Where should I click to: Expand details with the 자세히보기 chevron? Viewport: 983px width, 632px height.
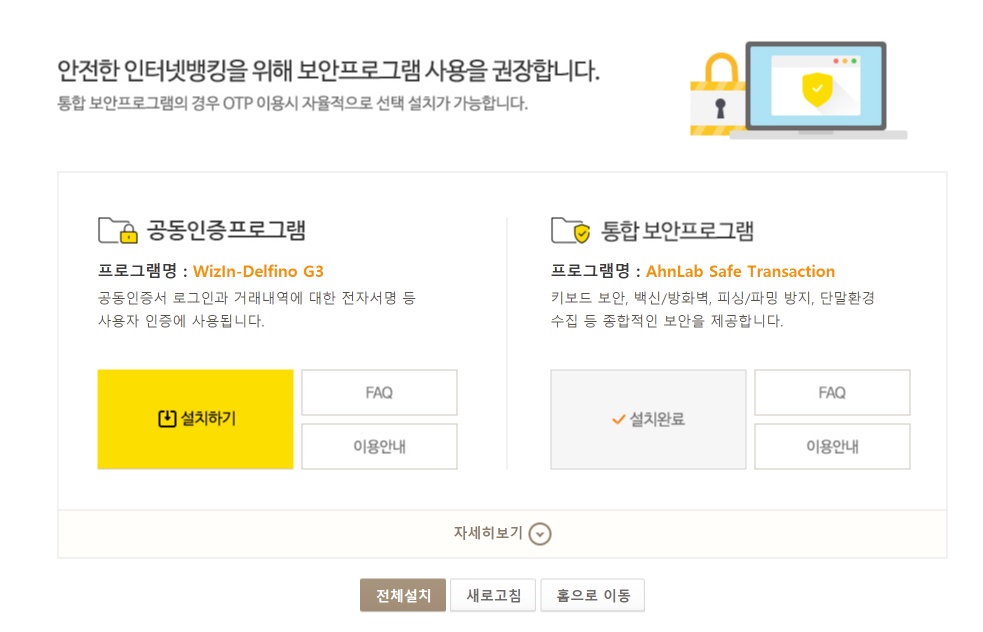(x=540, y=534)
